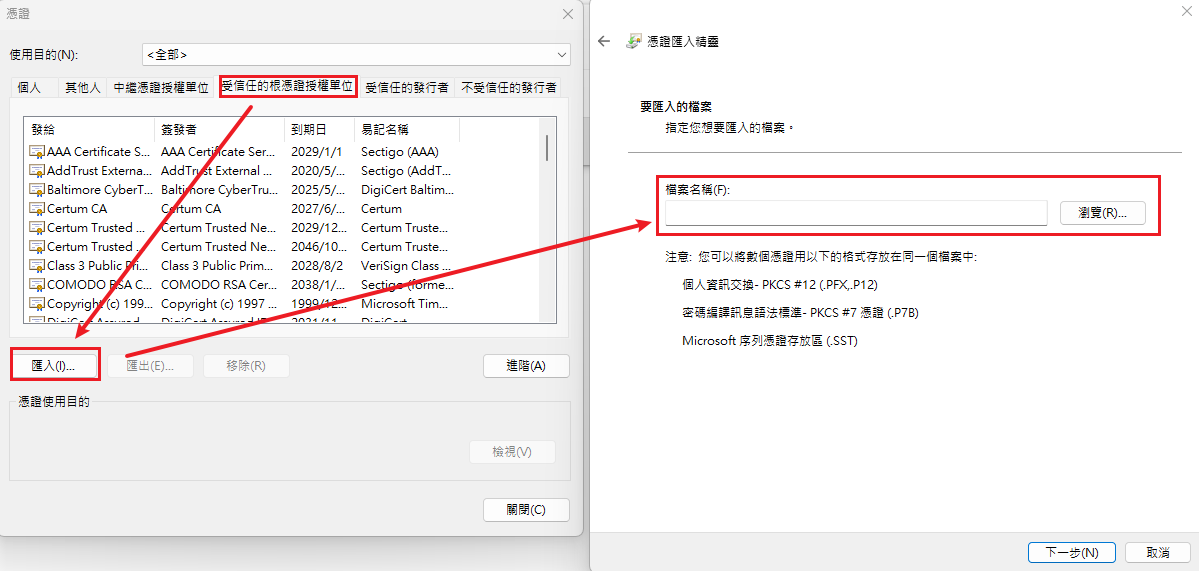Click the 匯入(I)... button
Screen dimensions: 1199x571
(x=54, y=365)
